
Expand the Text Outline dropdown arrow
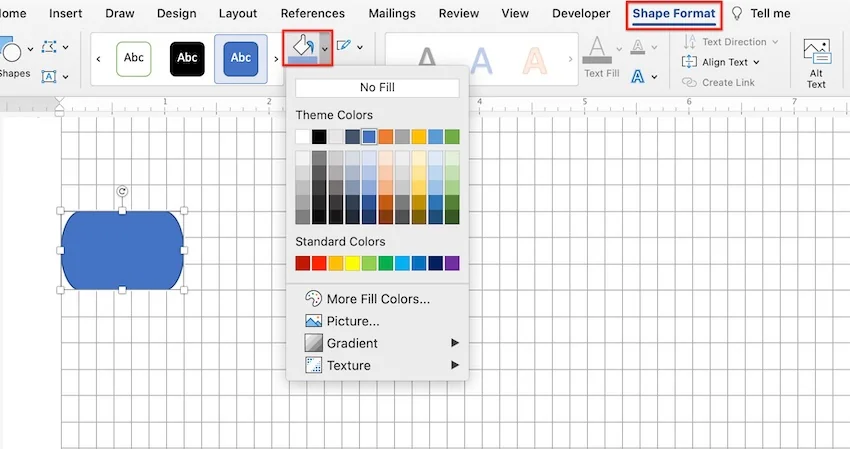point(654,48)
